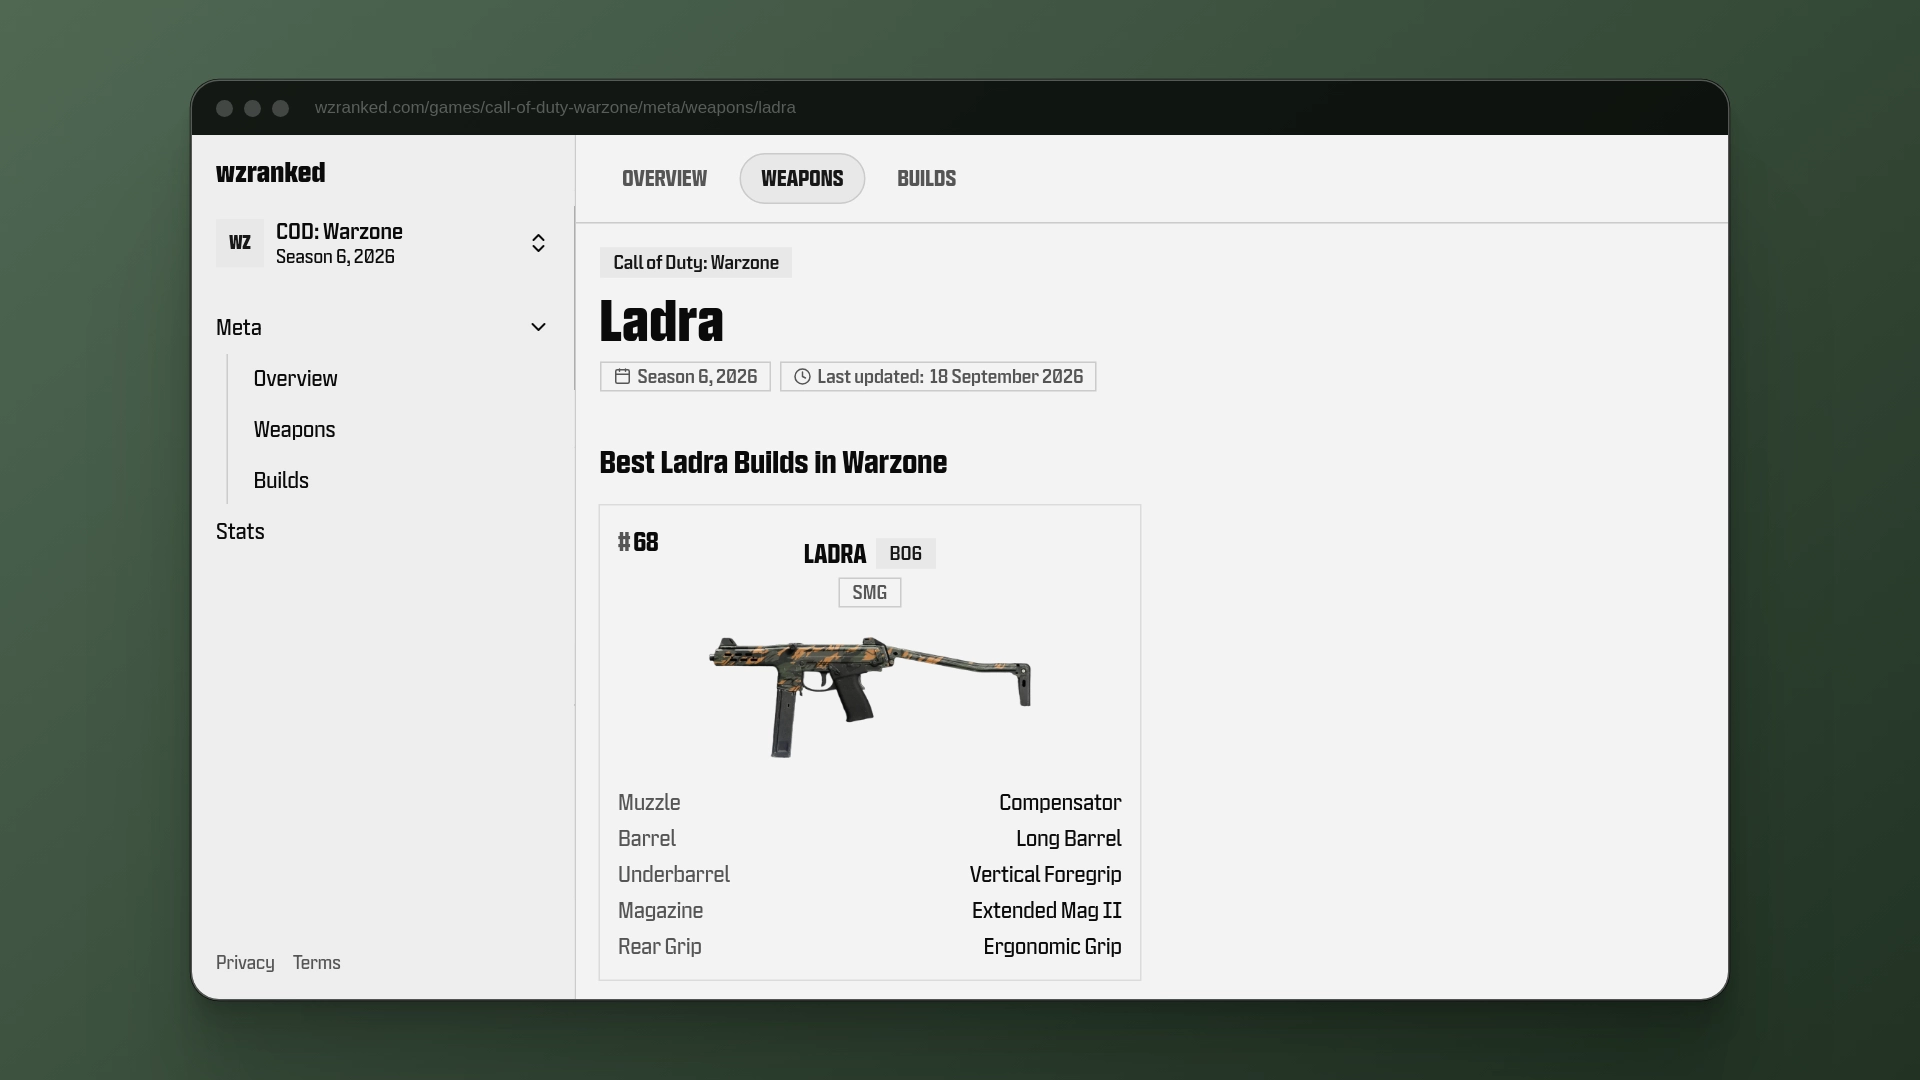Open the game selector up-down chevron
Screen dimensions: 1920x1080
[x=538, y=243]
